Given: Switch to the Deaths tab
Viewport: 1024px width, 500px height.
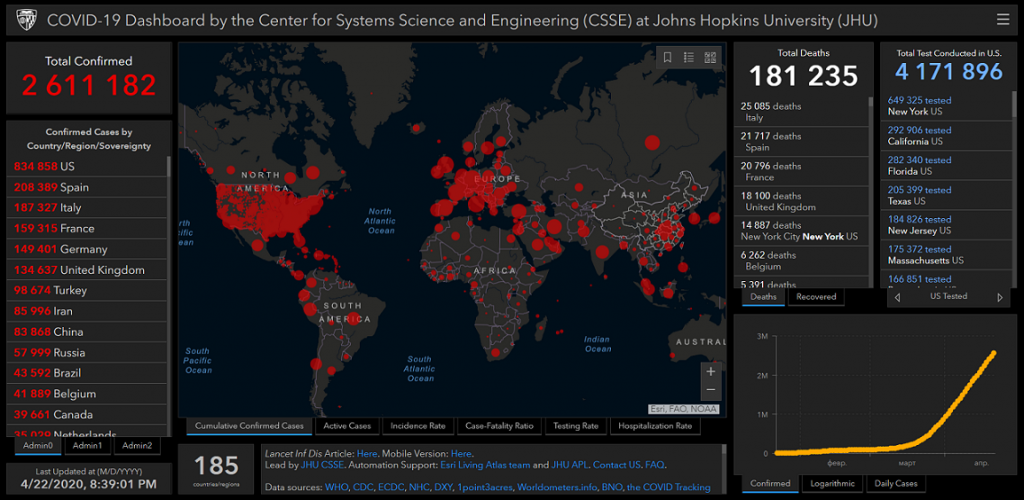Looking at the screenshot, I should coord(763,297).
